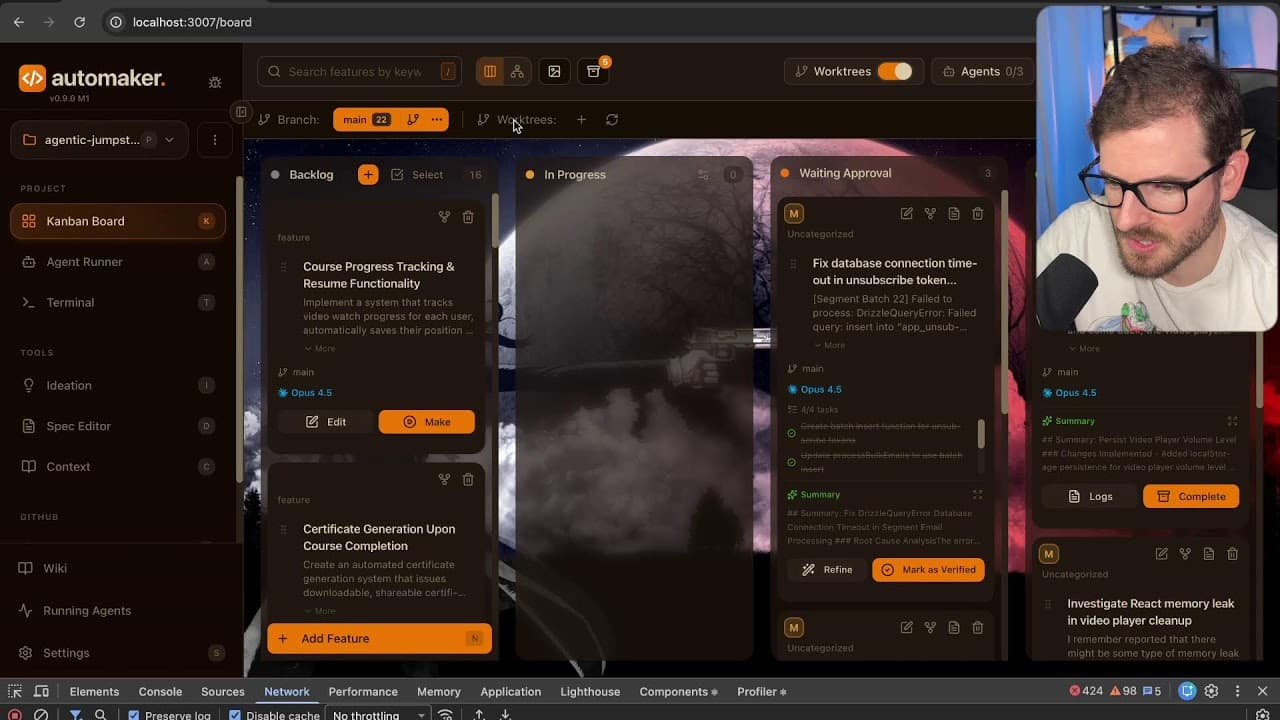
Task: Click the orange add backlog feature icon
Action: click(368, 175)
